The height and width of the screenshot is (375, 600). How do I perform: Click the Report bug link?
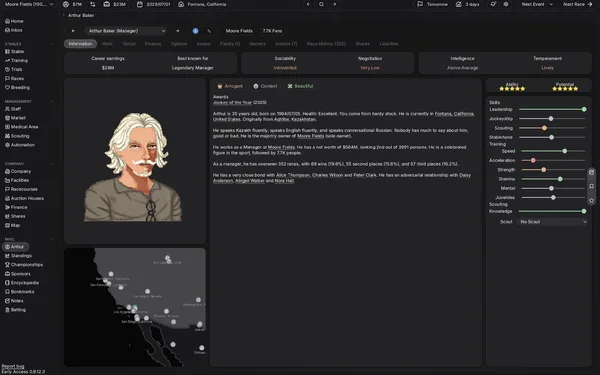pyautogui.click(x=13, y=366)
